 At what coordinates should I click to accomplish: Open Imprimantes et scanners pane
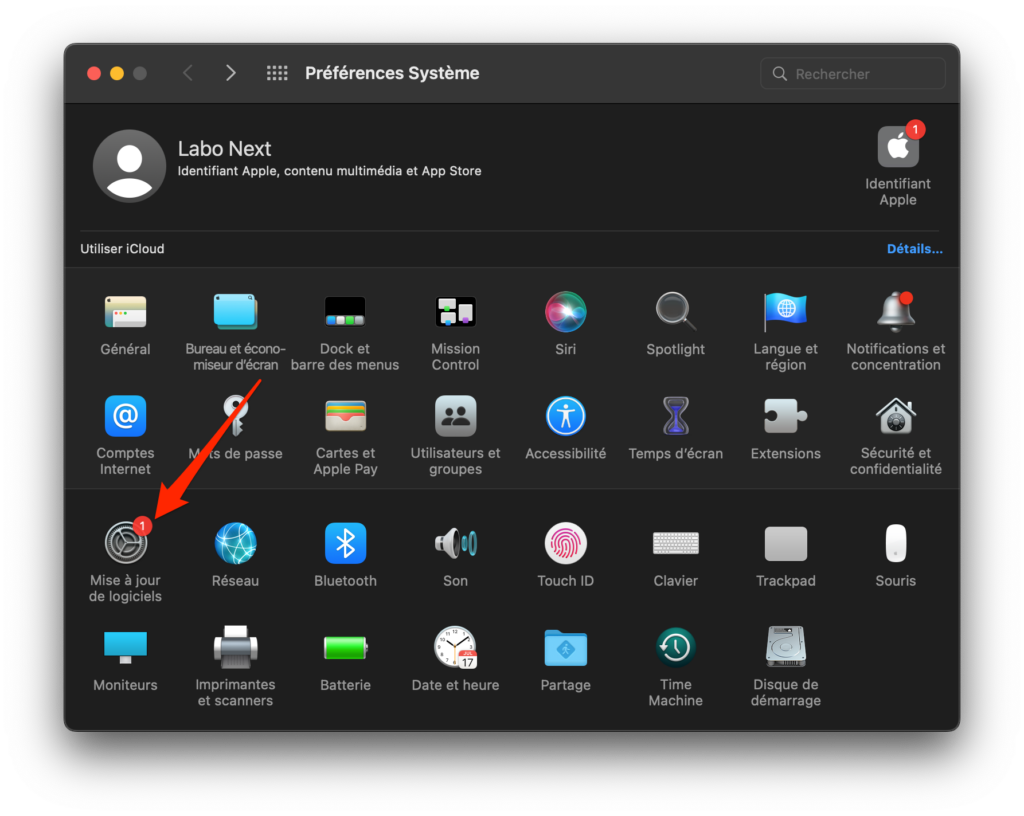[x=235, y=648]
